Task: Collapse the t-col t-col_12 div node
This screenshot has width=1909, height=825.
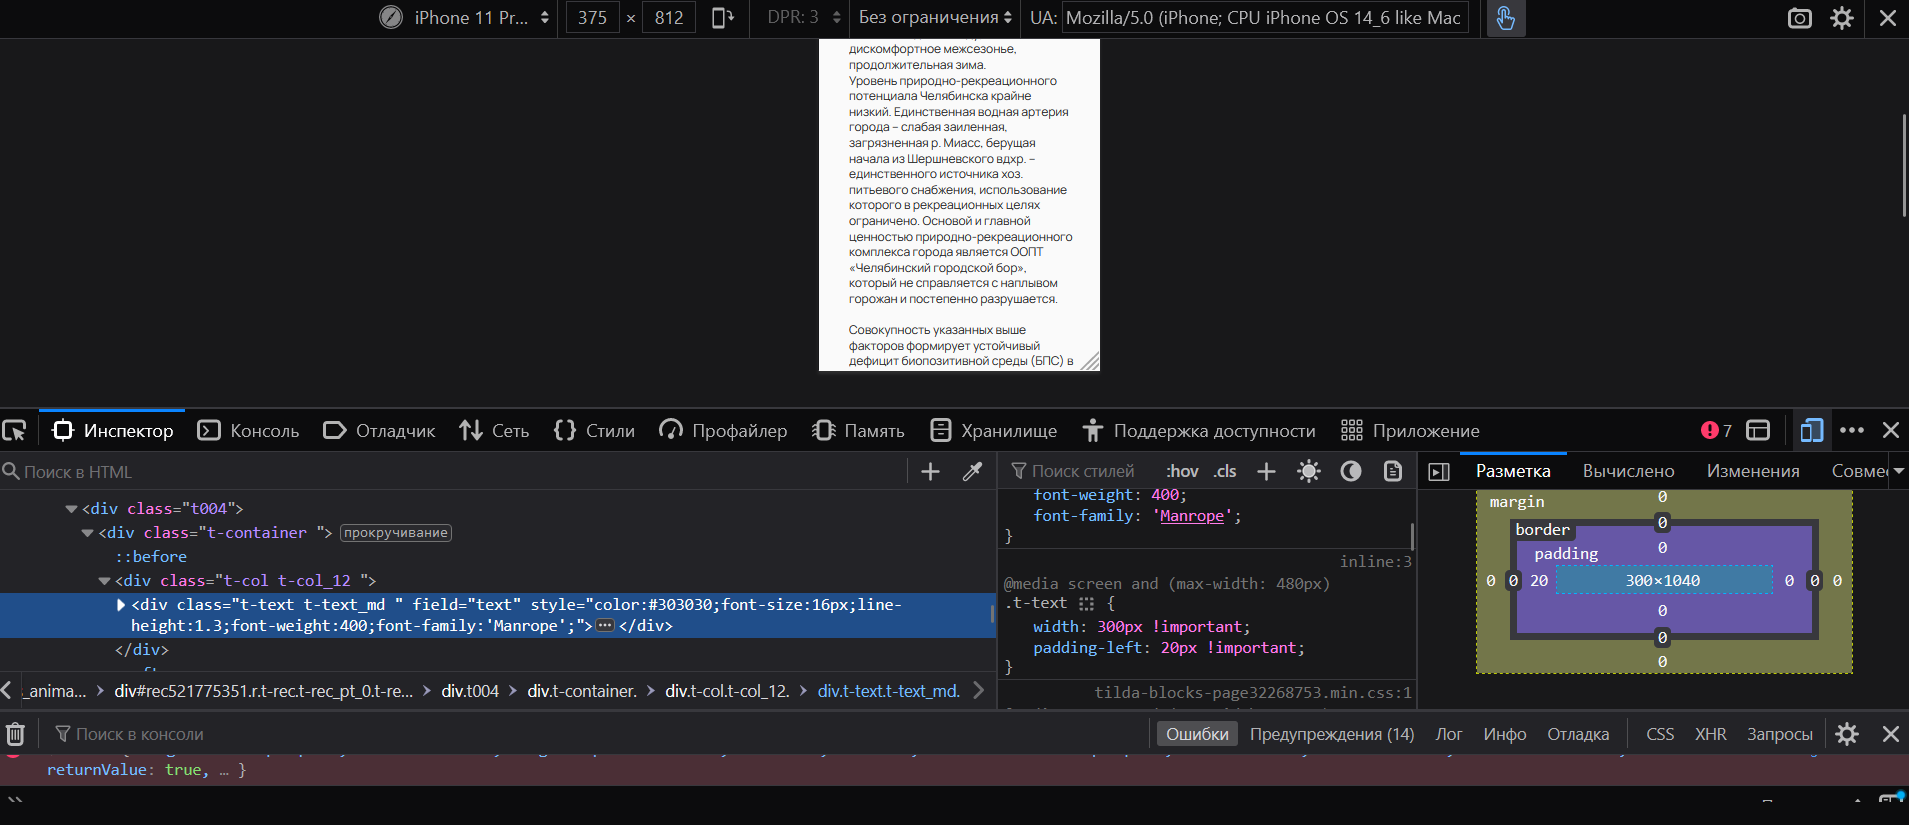Action: pos(104,581)
